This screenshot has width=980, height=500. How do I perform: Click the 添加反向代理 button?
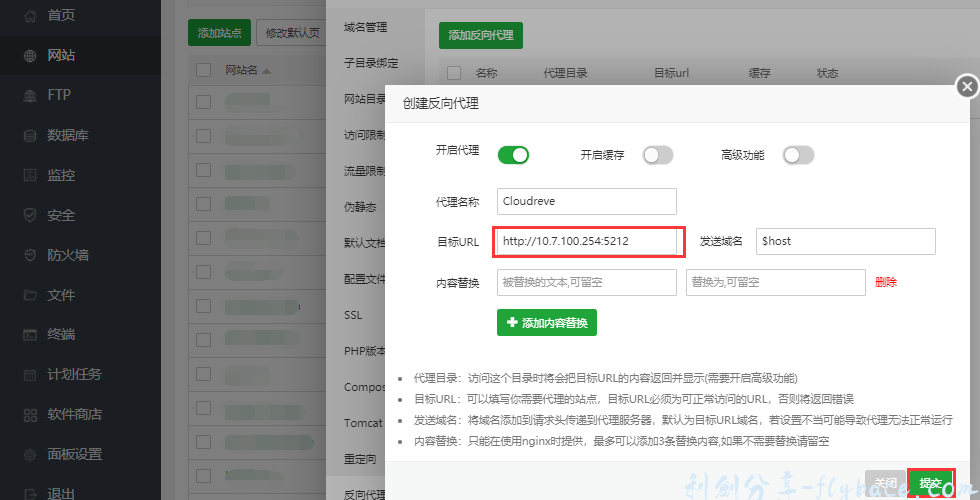tap(481, 36)
